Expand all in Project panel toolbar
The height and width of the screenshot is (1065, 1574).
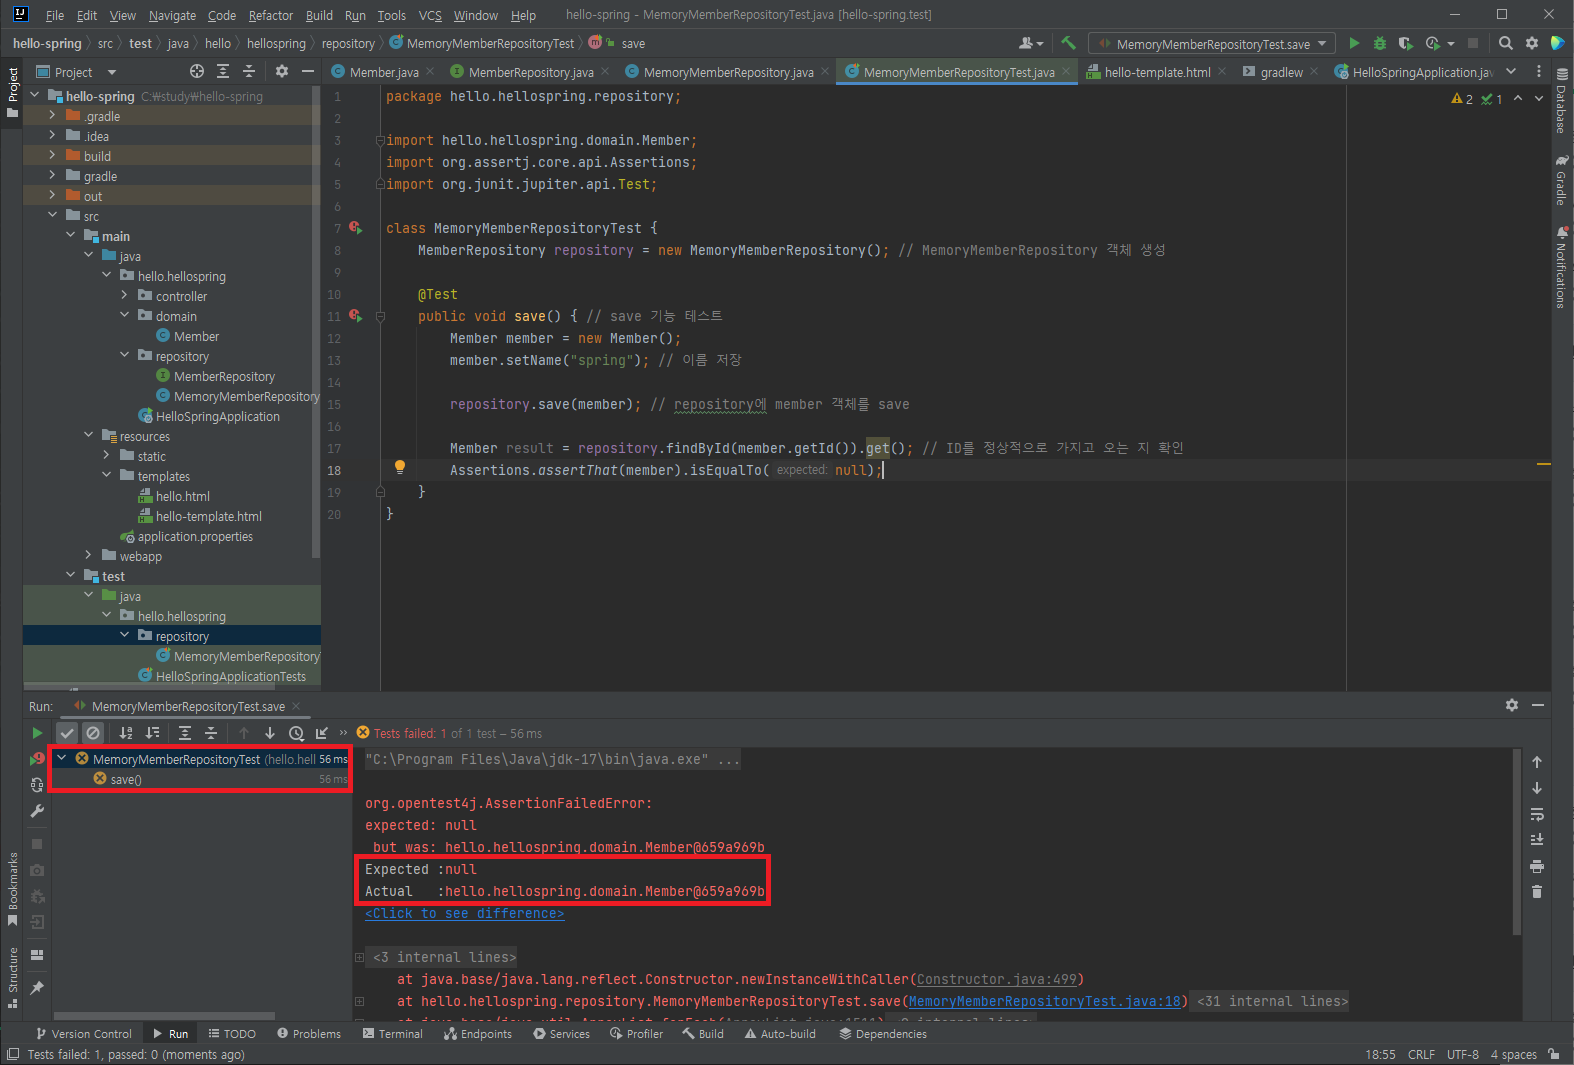pyautogui.click(x=223, y=71)
